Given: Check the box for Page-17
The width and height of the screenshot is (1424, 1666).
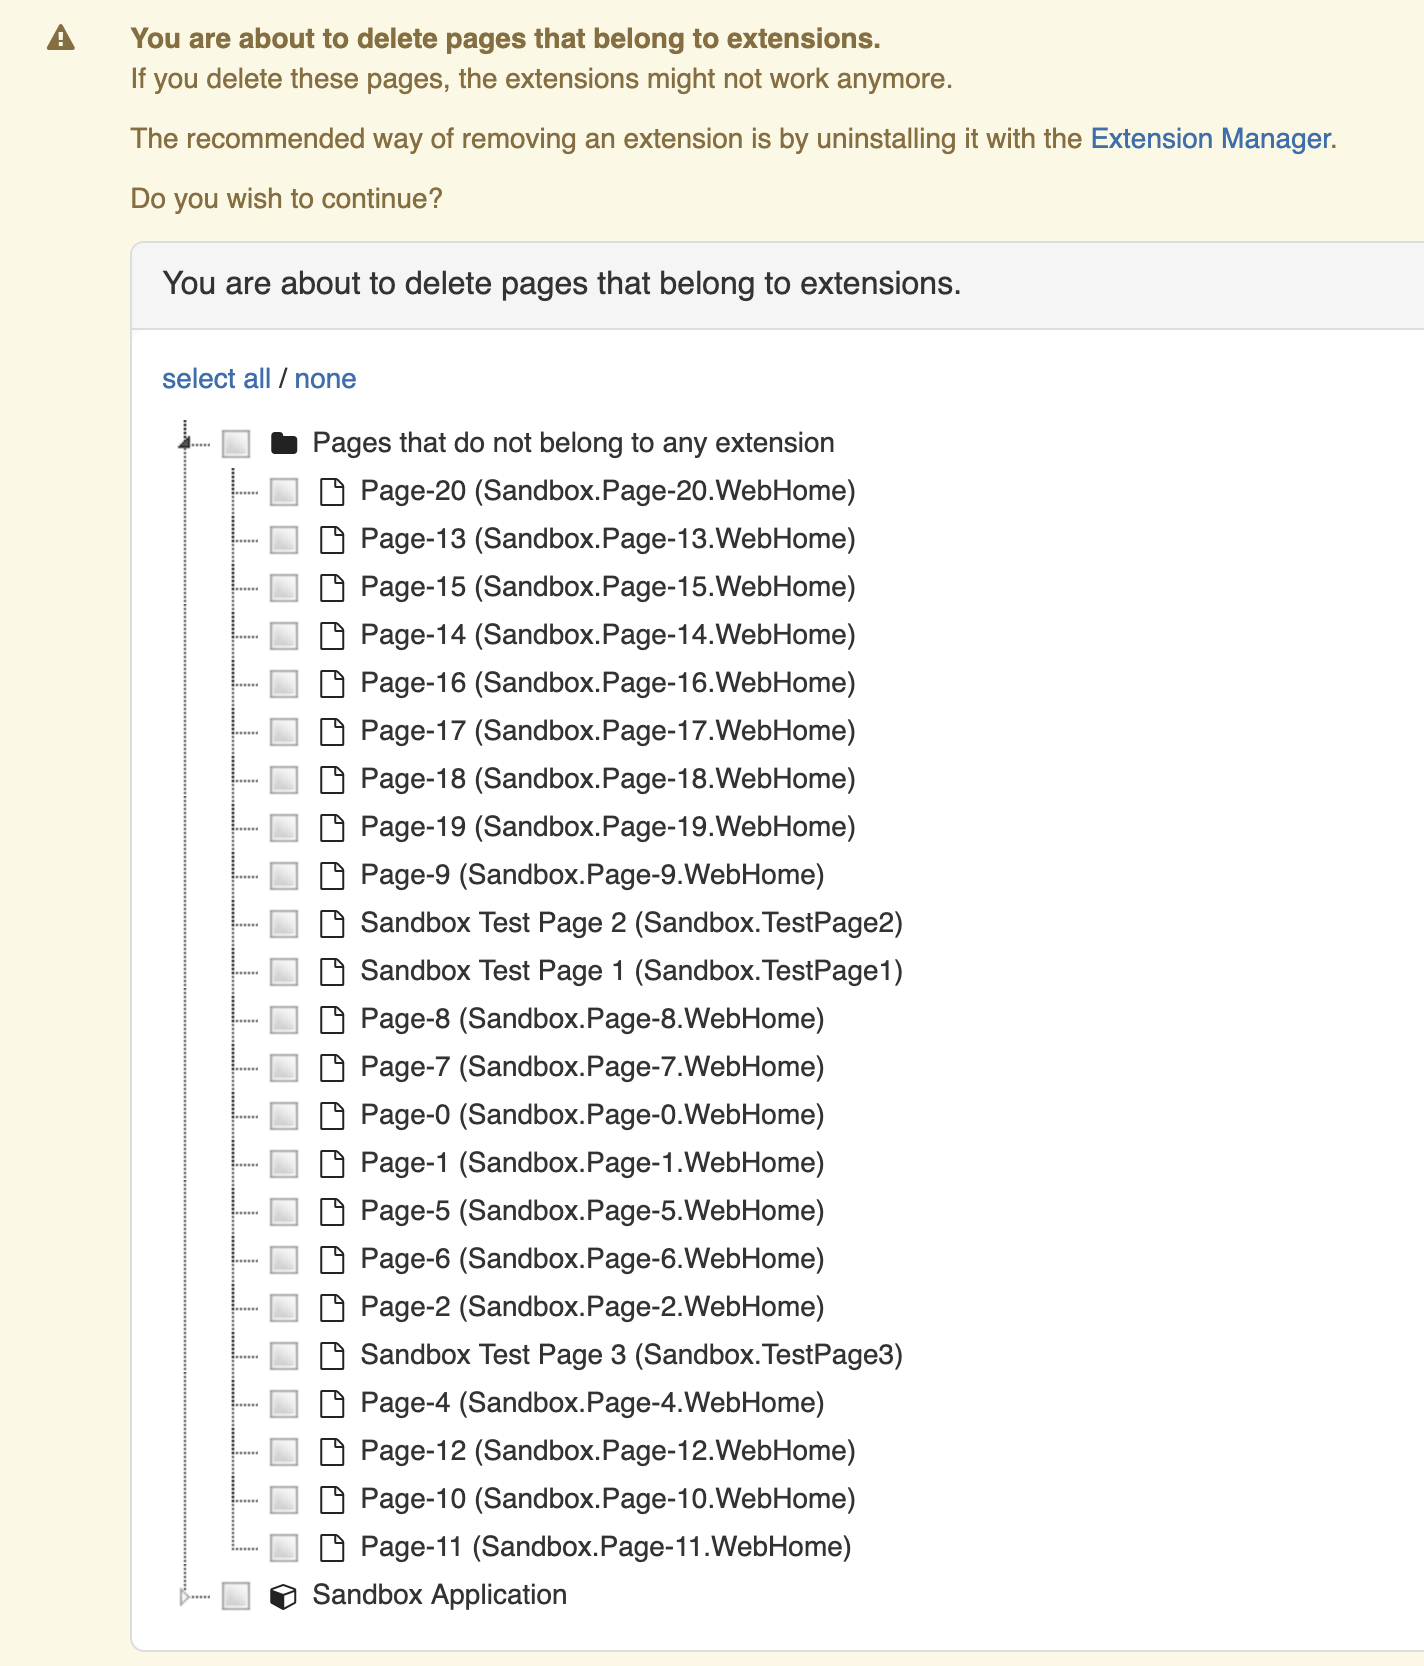Looking at the screenshot, I should 284,732.
